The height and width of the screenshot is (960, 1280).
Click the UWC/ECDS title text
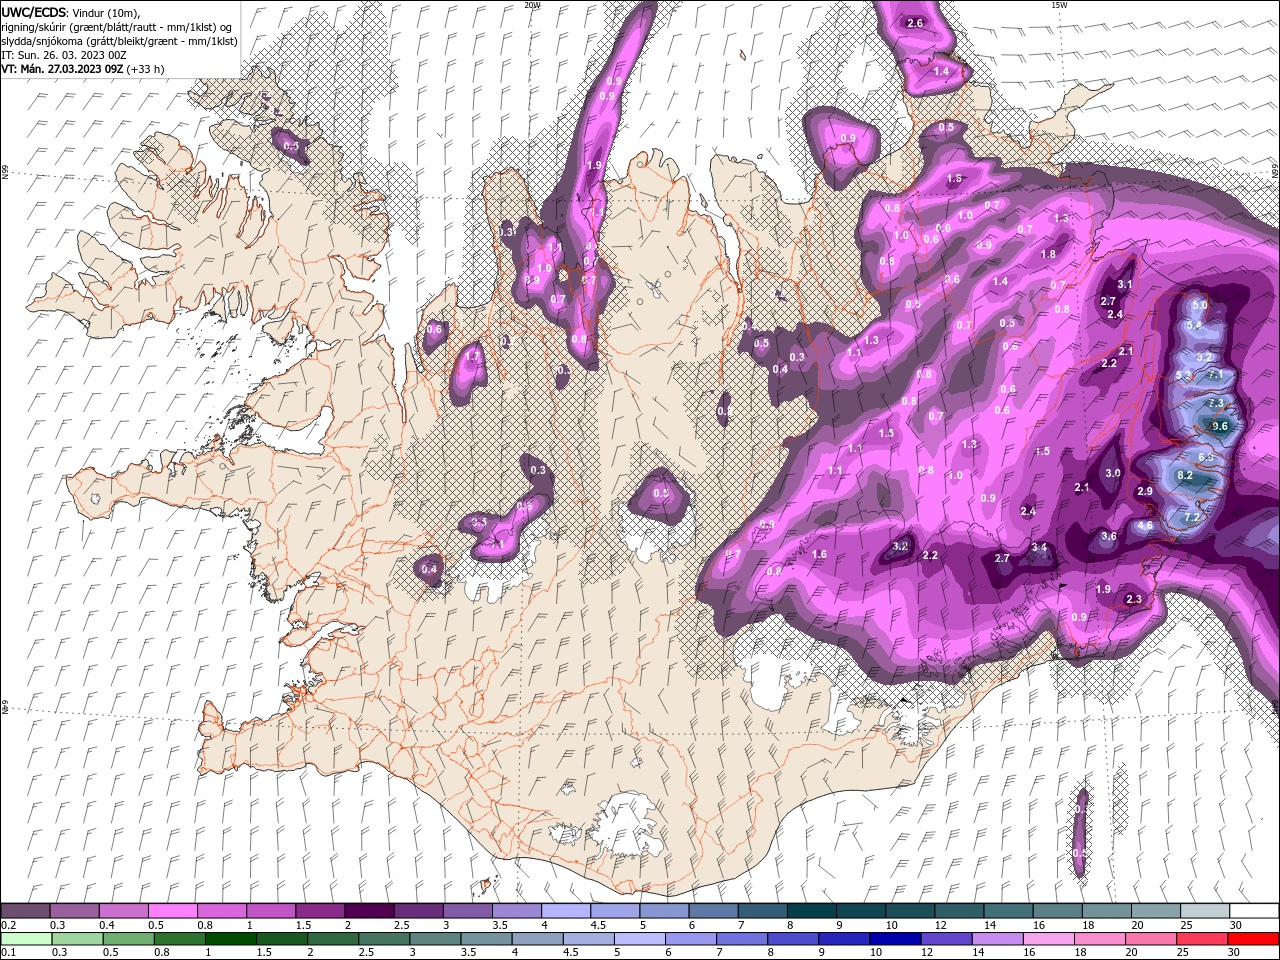click(35, 12)
